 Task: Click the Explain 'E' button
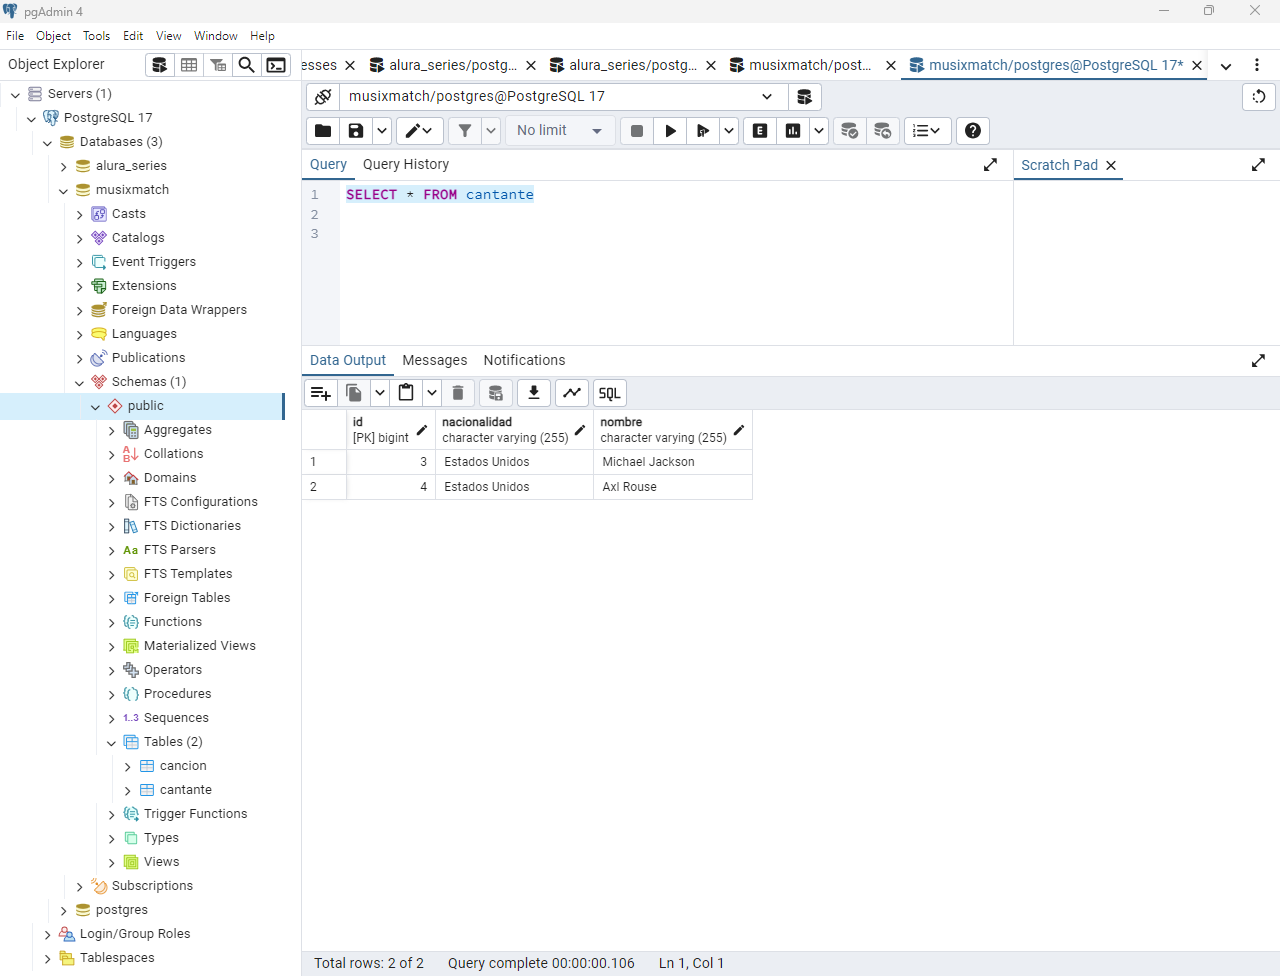tap(760, 131)
